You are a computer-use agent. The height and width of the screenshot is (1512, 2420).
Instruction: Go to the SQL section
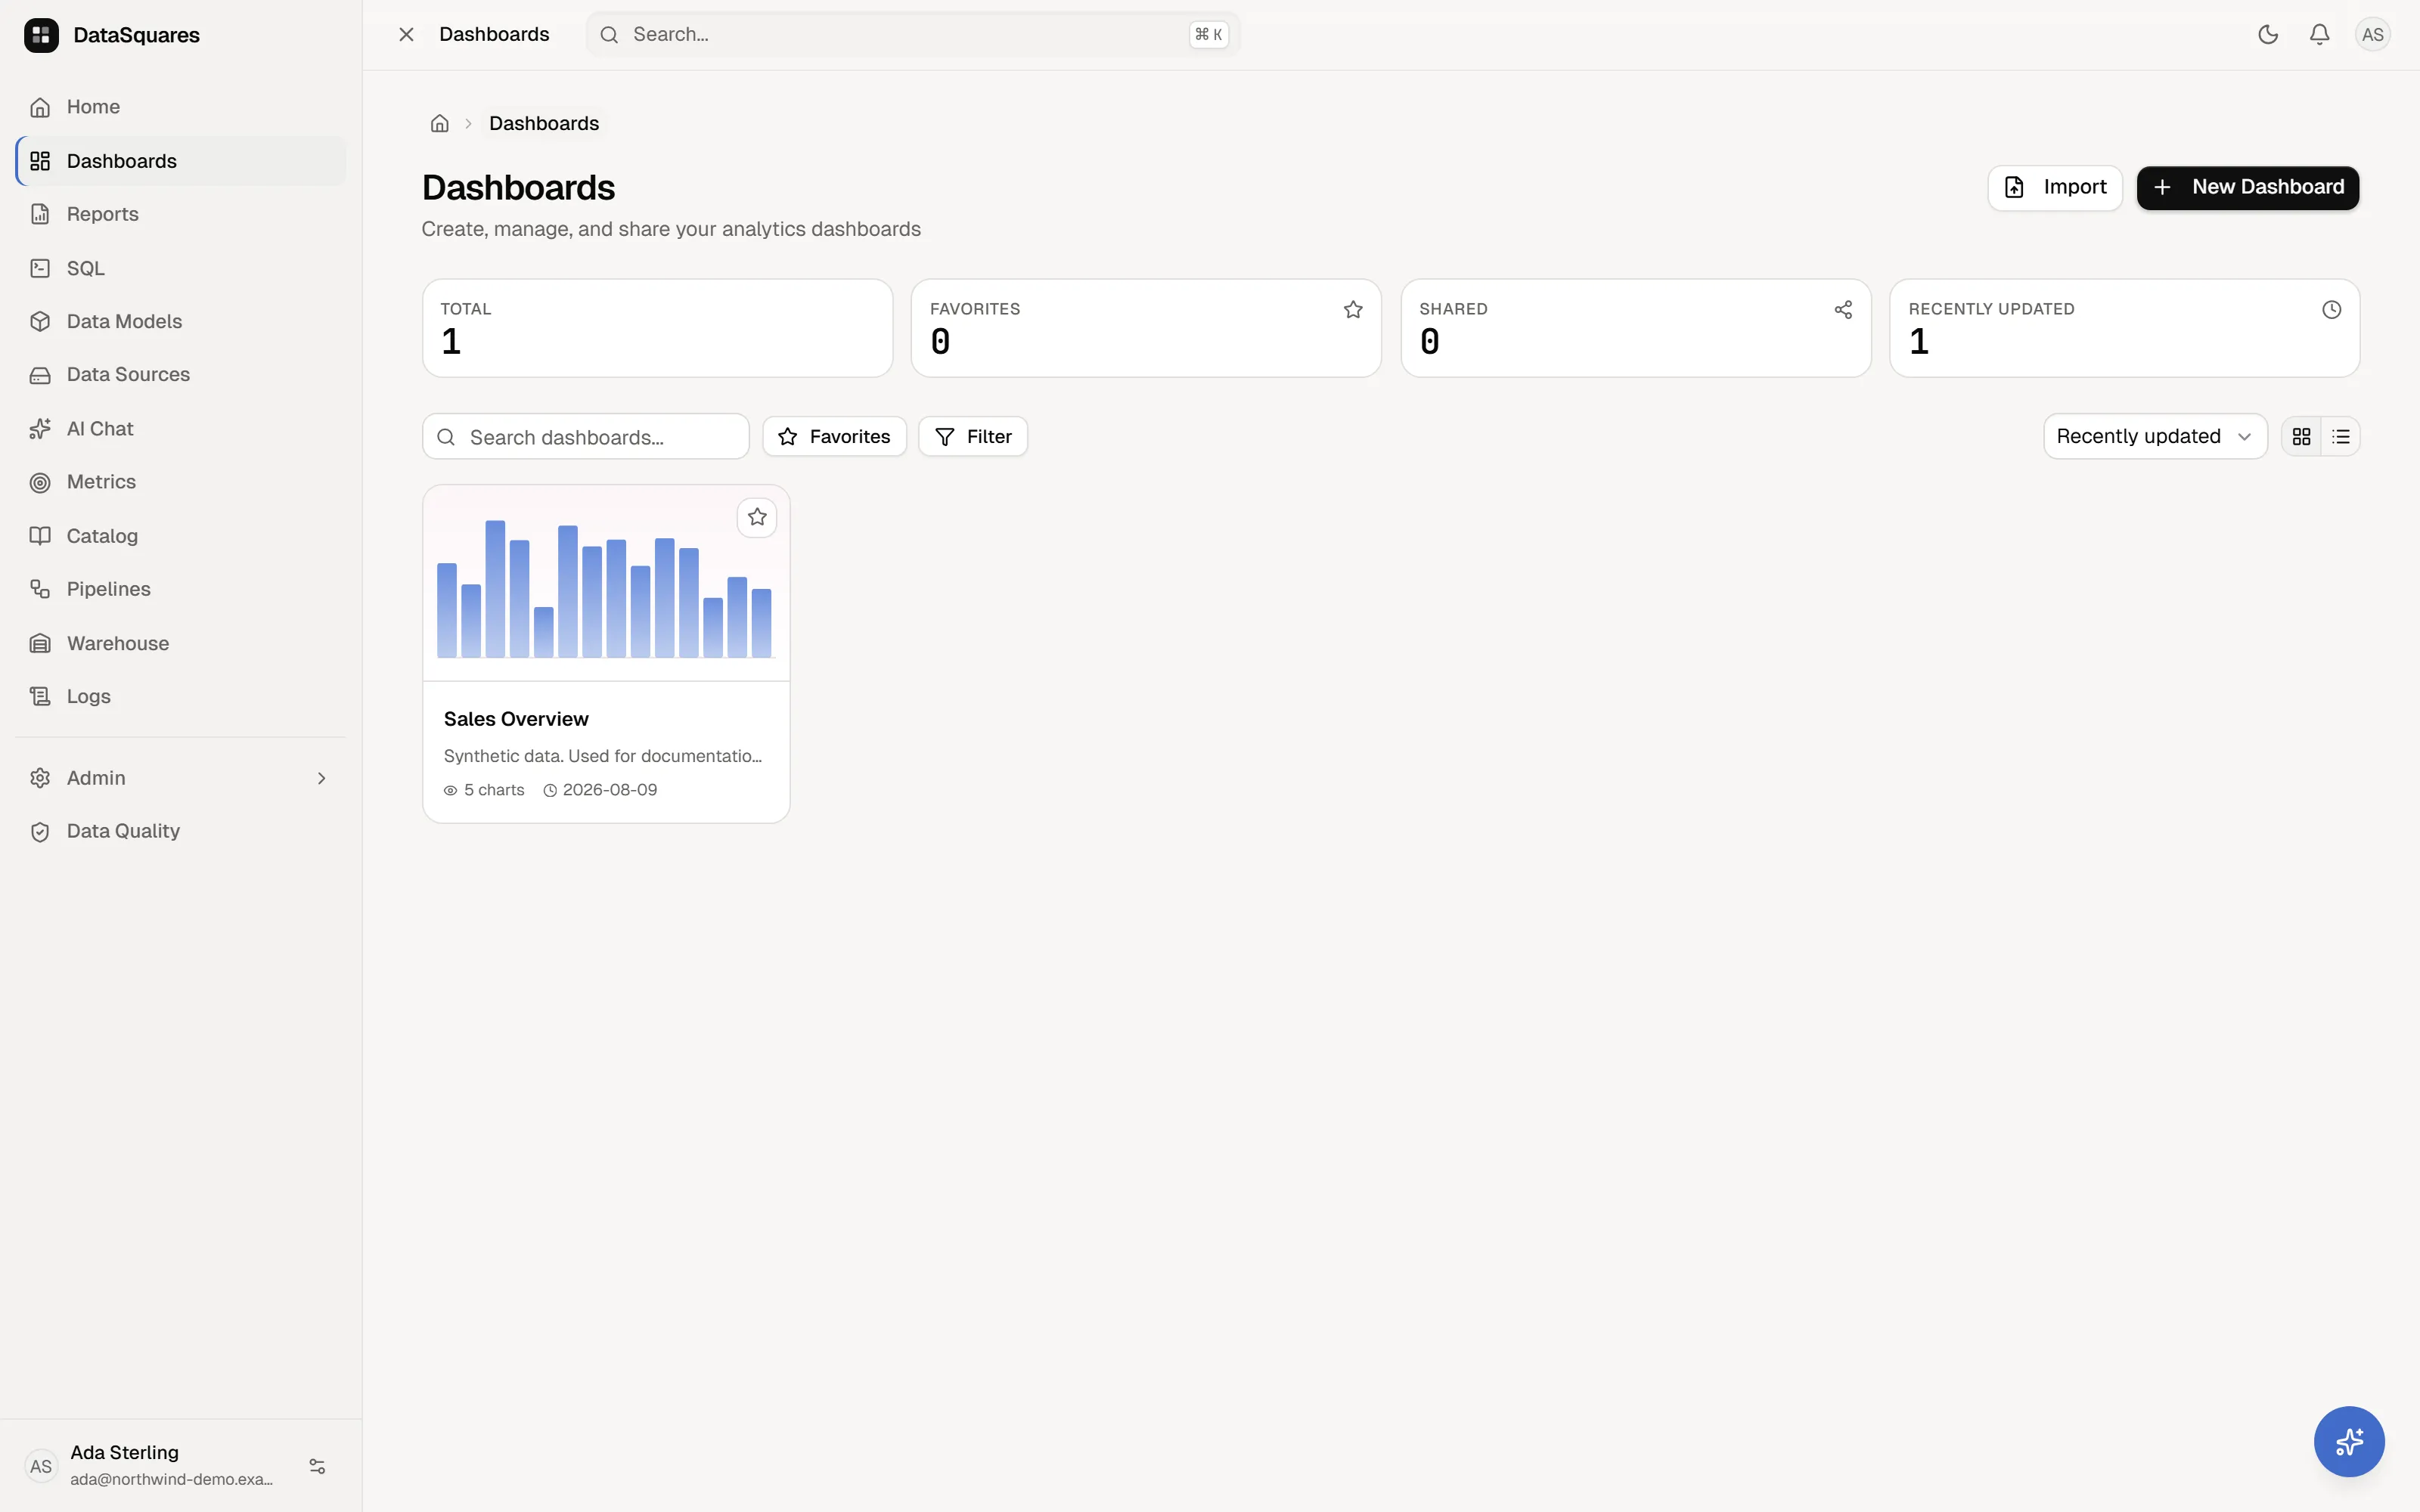pyautogui.click(x=180, y=268)
